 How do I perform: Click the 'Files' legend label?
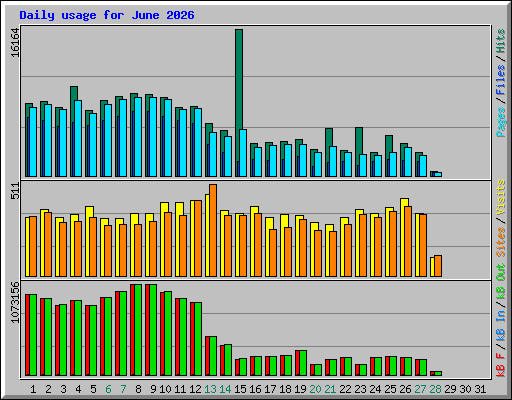[x=501, y=80]
